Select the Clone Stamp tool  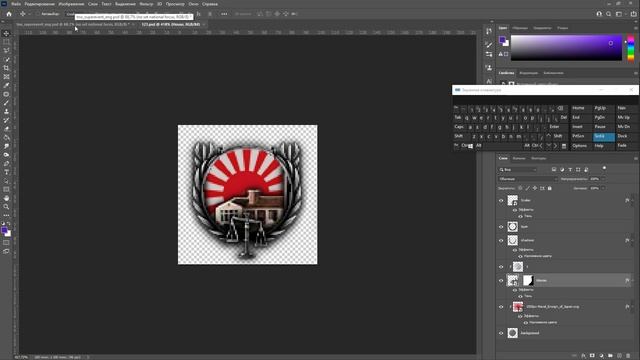click(6, 111)
